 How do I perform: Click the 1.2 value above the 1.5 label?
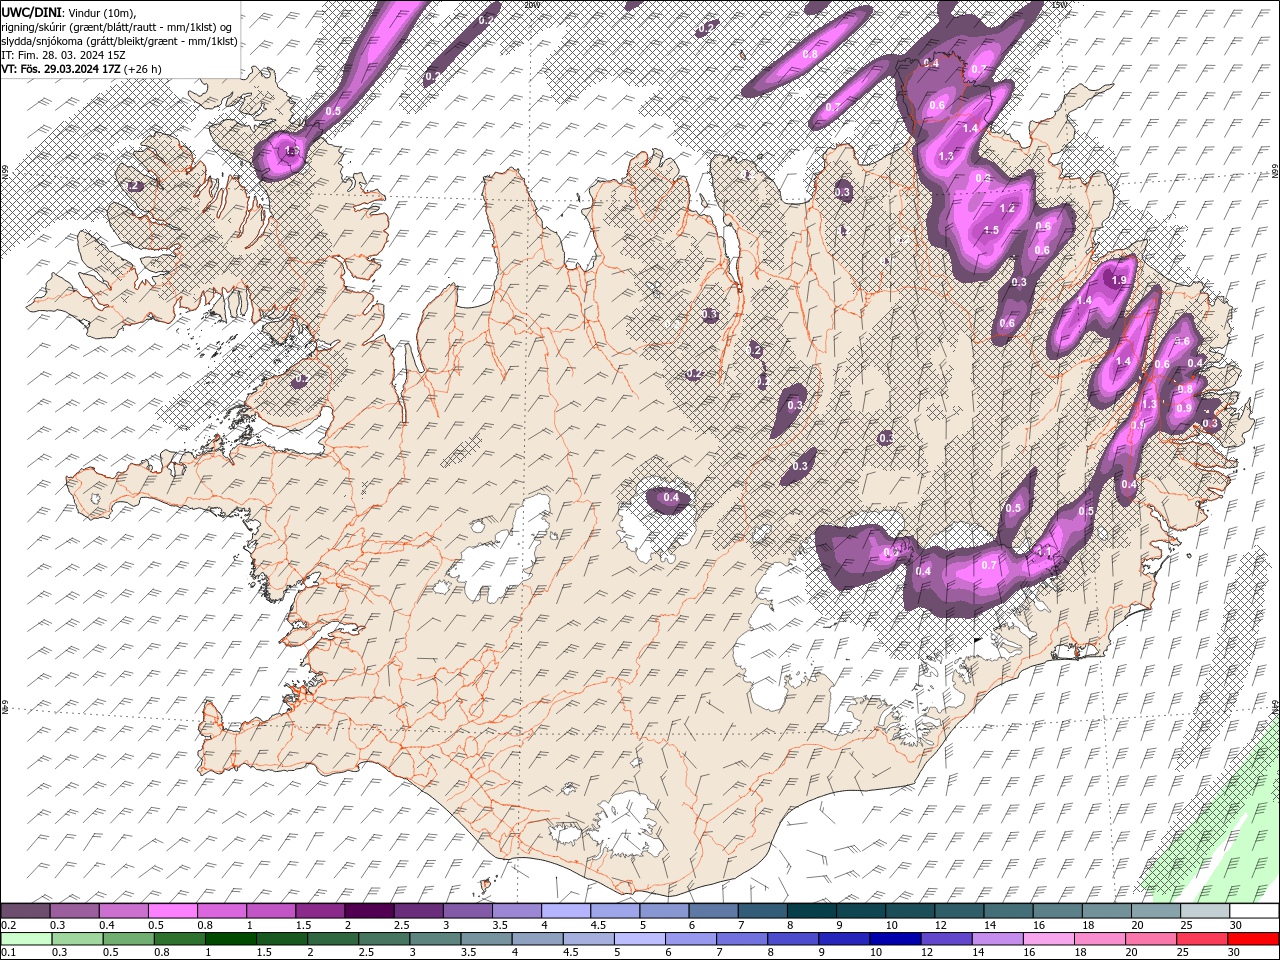click(x=1007, y=208)
